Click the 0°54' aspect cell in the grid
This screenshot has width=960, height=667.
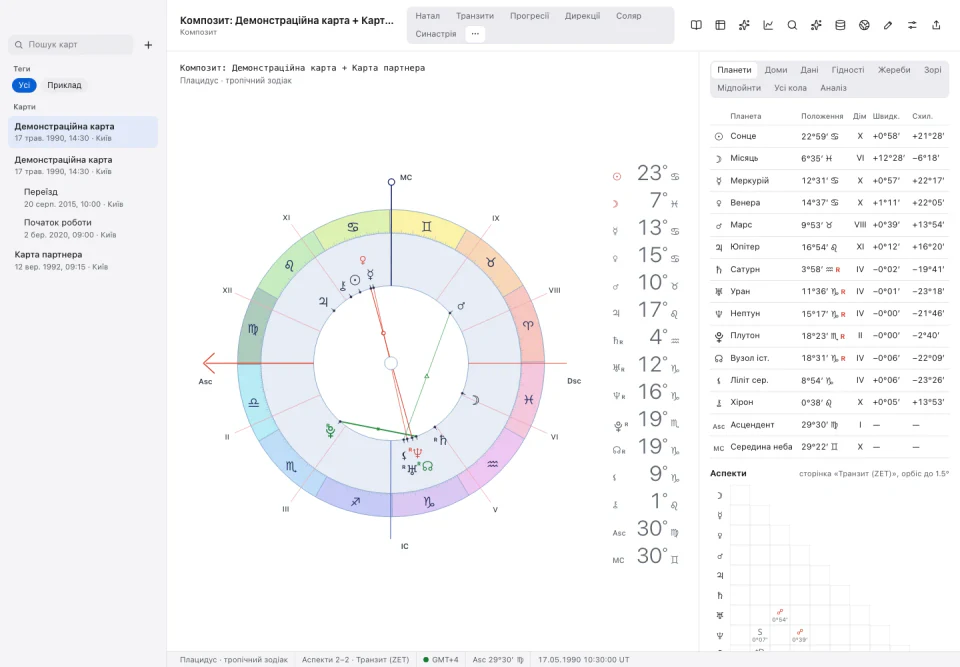coord(779,616)
